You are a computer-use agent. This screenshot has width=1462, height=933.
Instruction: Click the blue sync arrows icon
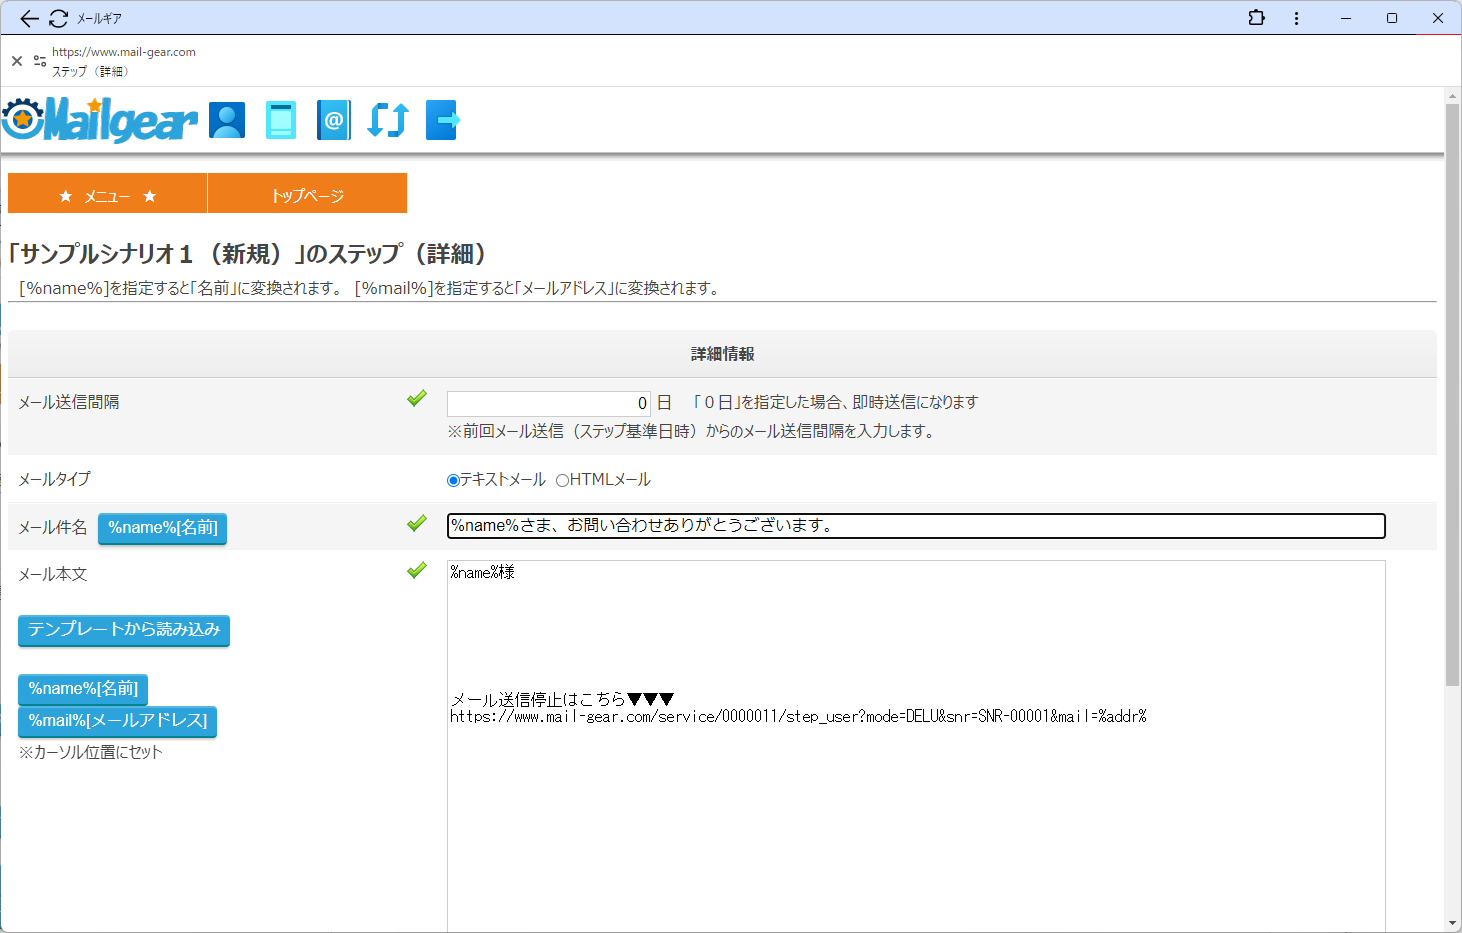pyautogui.click(x=388, y=120)
